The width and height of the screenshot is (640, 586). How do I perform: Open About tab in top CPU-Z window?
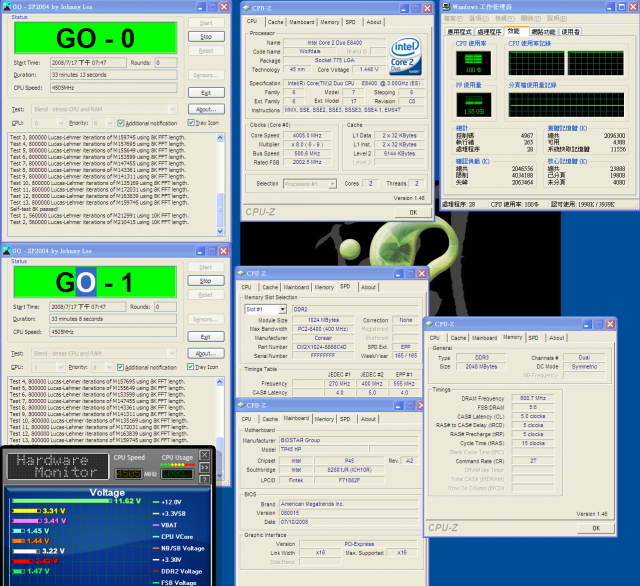click(x=373, y=22)
